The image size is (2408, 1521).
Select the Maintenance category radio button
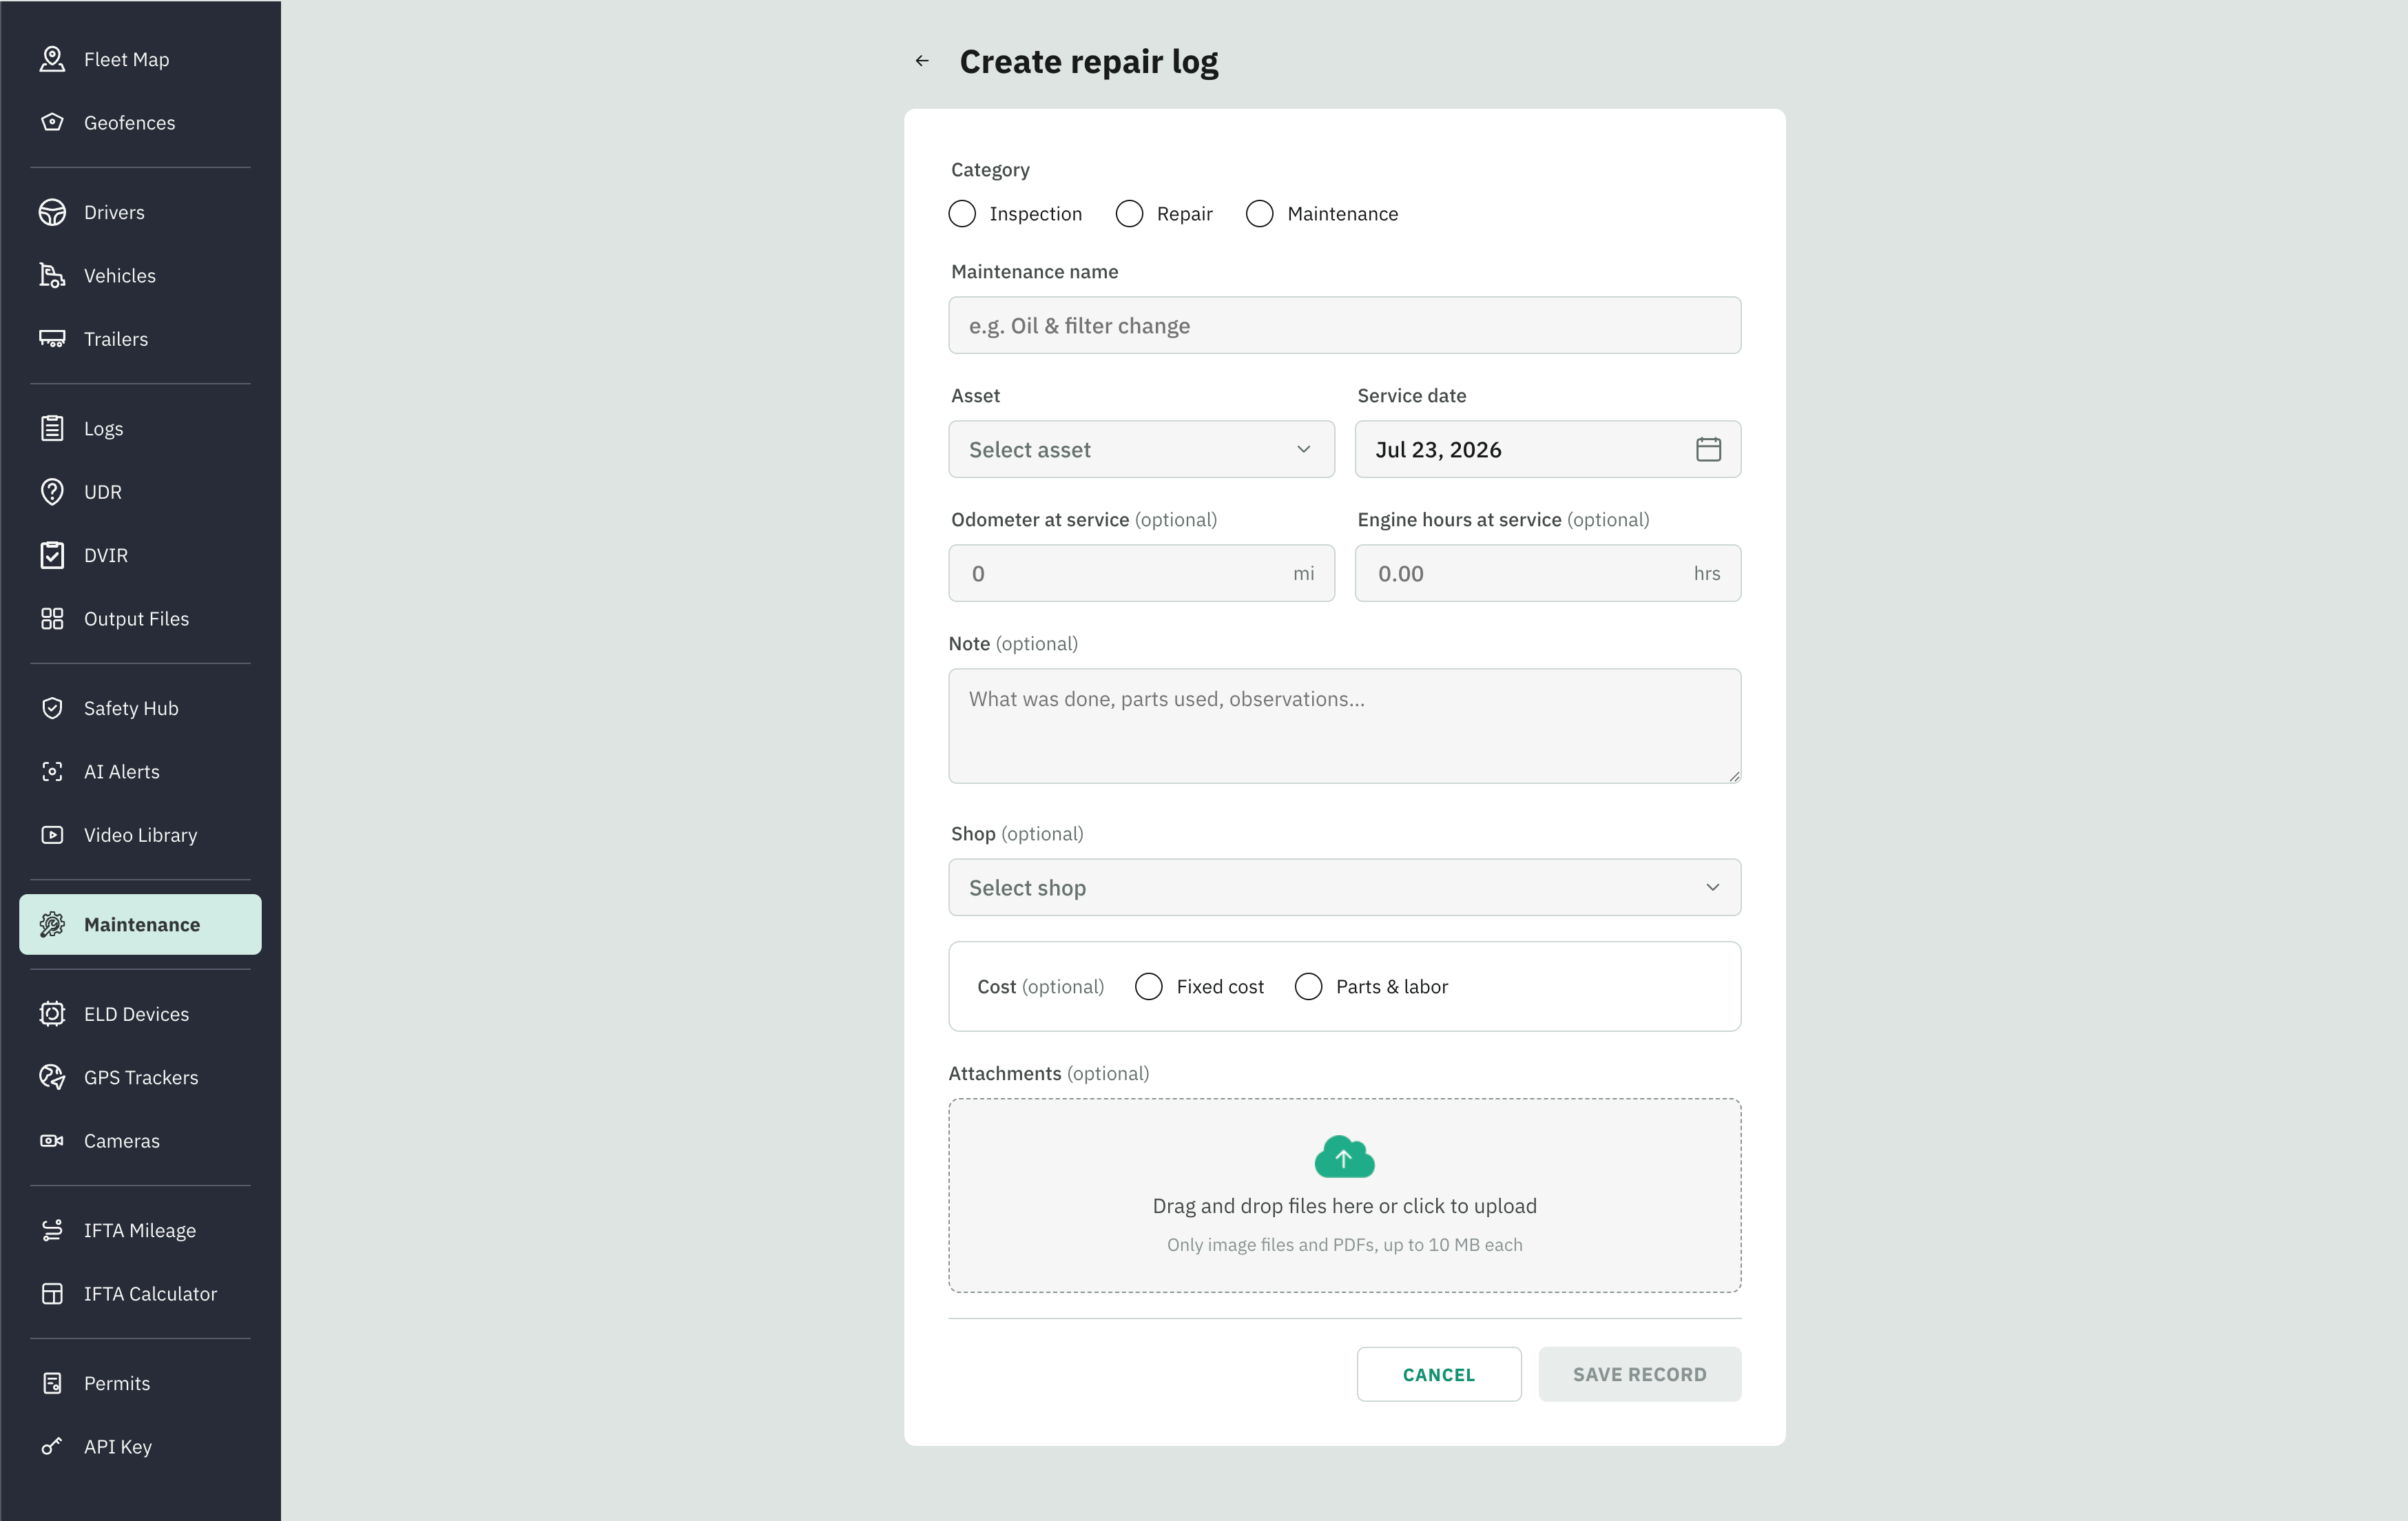pyautogui.click(x=1259, y=214)
